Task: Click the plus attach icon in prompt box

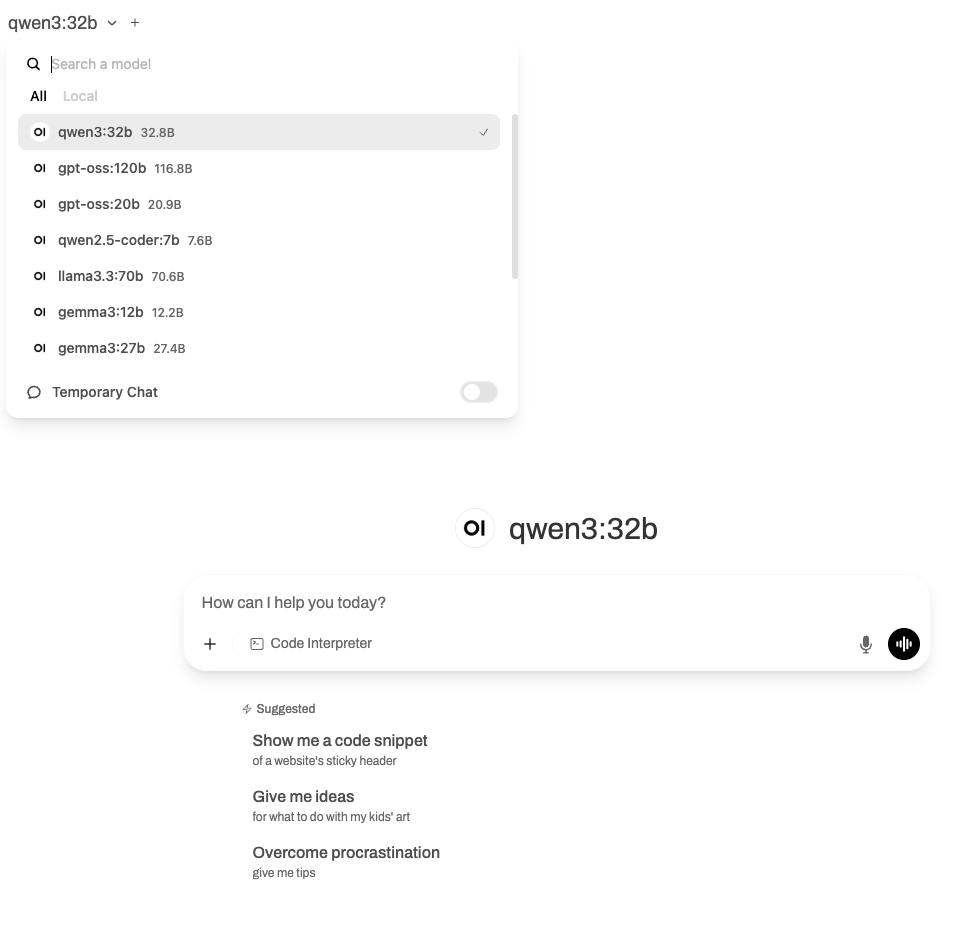Action: point(210,644)
